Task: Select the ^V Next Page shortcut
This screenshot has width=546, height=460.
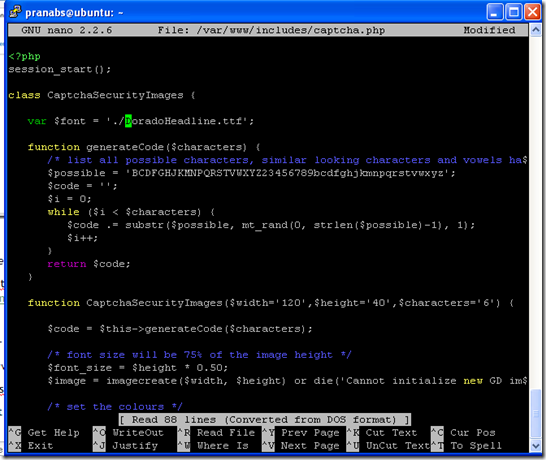Action: 301,445
